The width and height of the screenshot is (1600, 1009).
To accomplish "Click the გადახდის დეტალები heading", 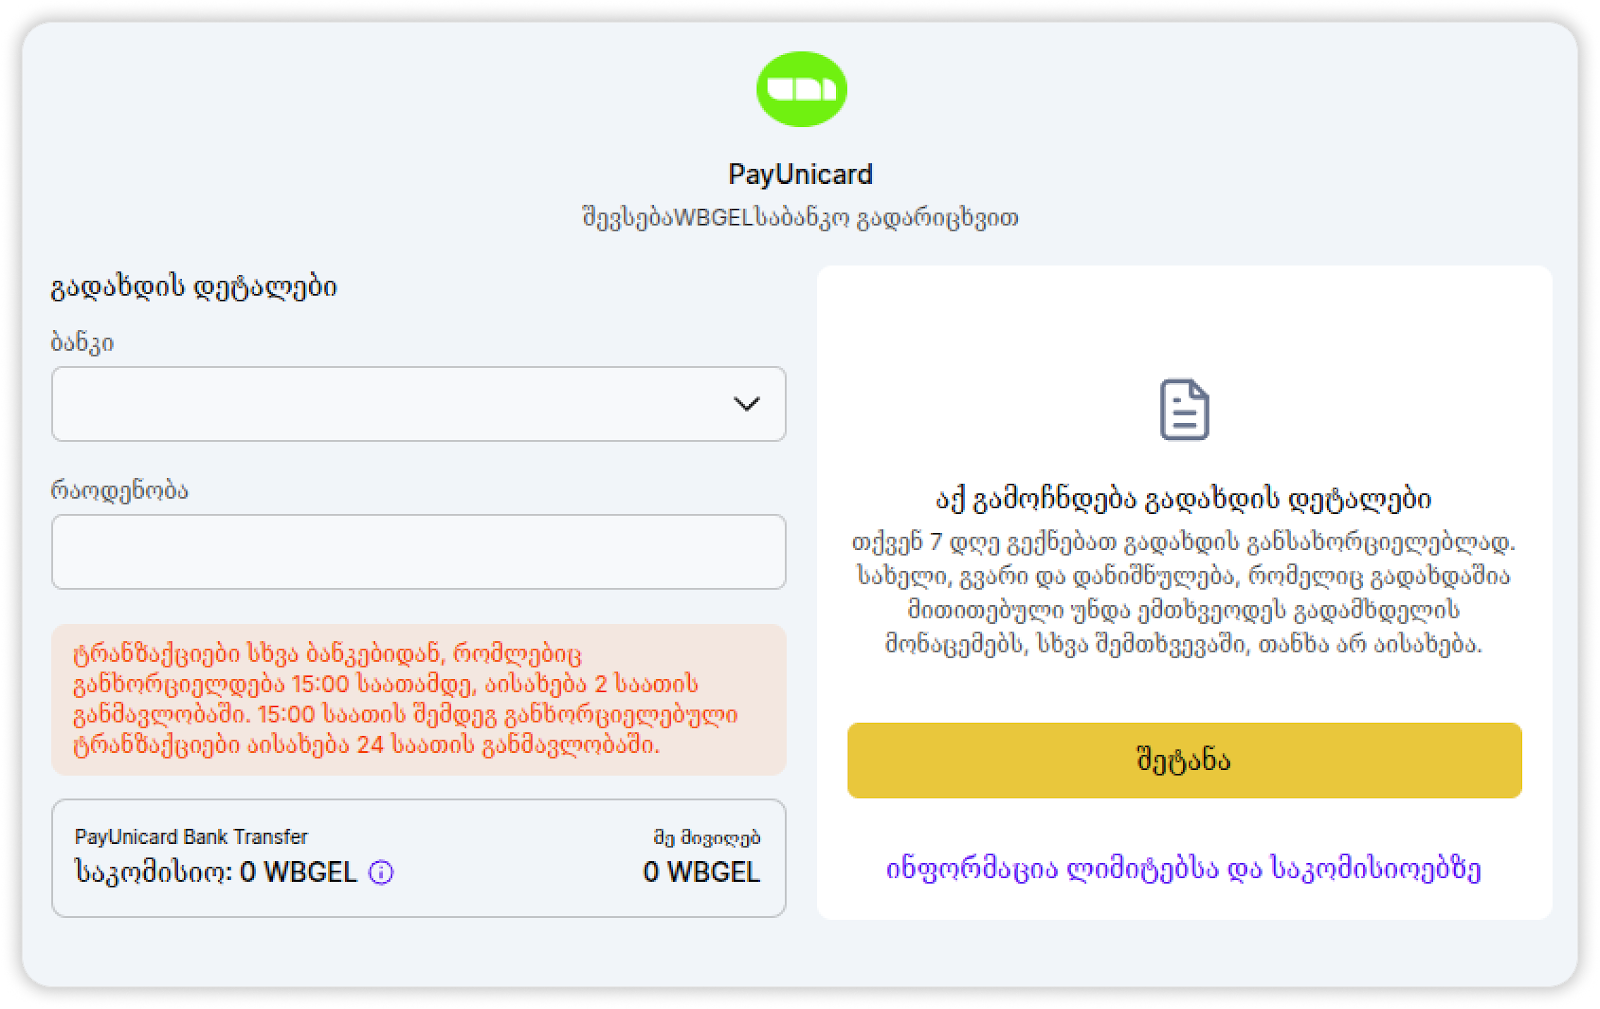I will tap(194, 287).
